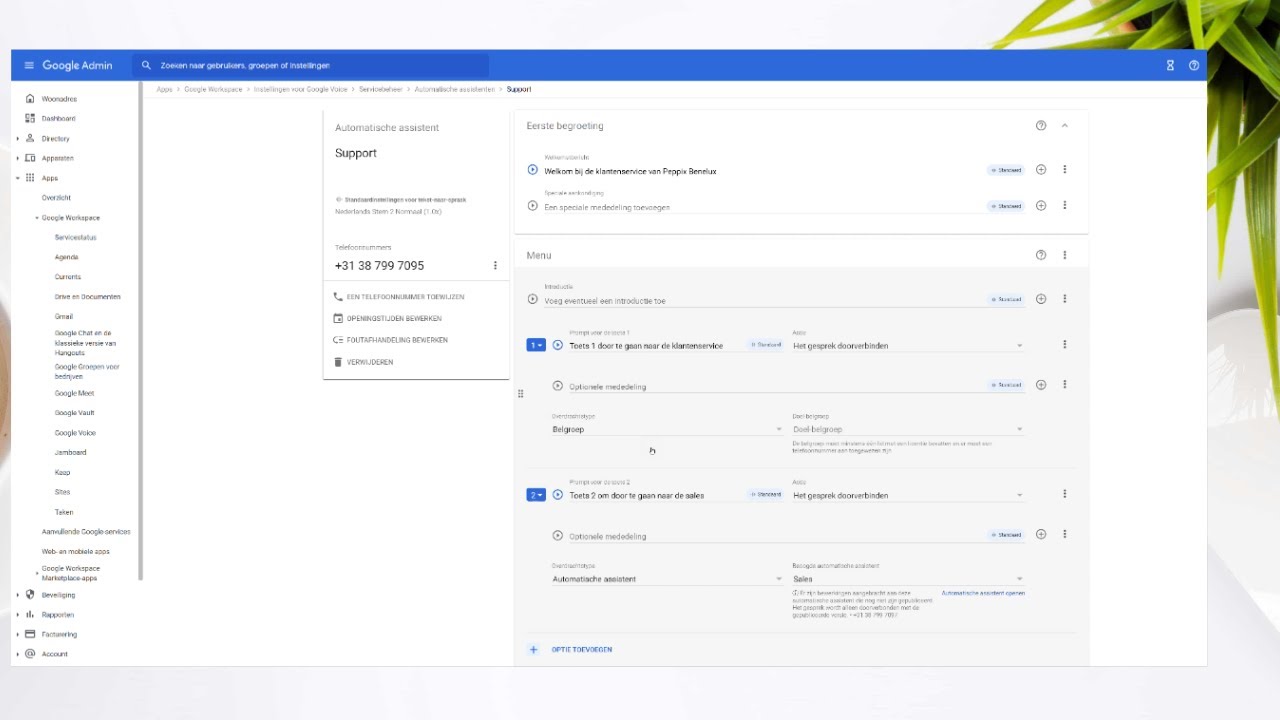Open Gmail in the sidebar
1280x720 pixels.
point(64,316)
